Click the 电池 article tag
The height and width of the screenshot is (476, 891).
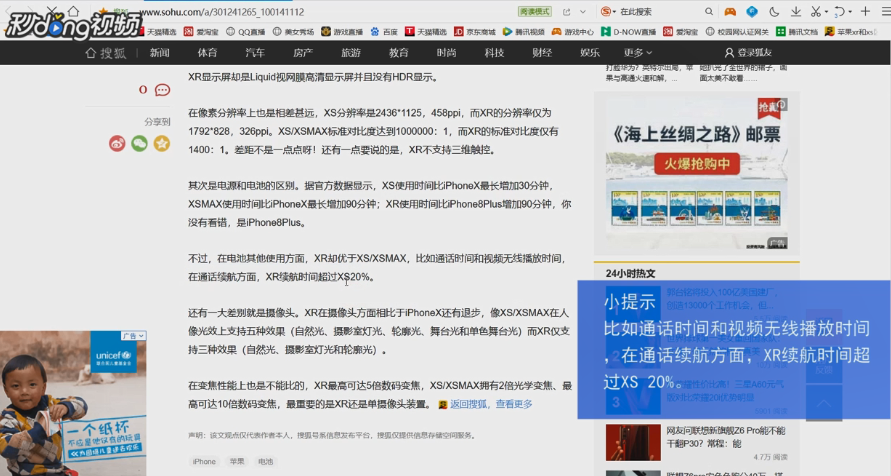[x=265, y=461]
